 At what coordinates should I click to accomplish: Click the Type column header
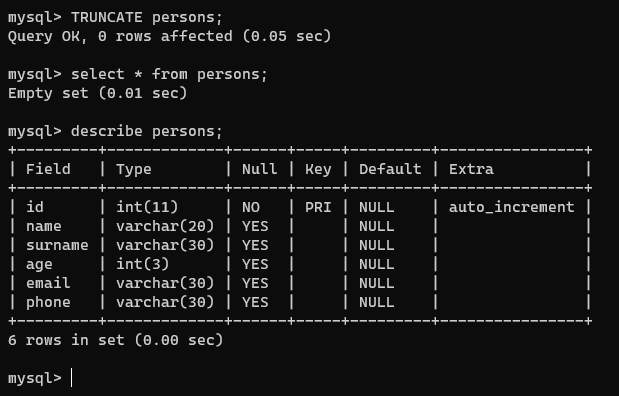[134, 170]
